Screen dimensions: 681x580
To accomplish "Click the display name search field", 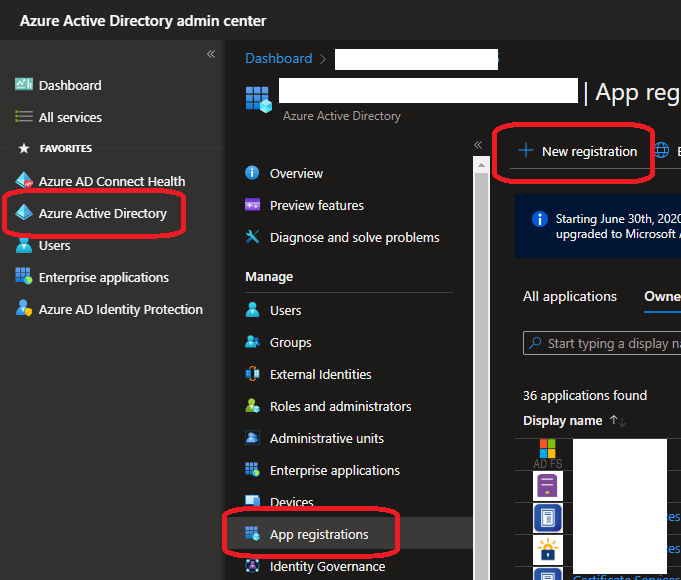I will click(x=610, y=343).
